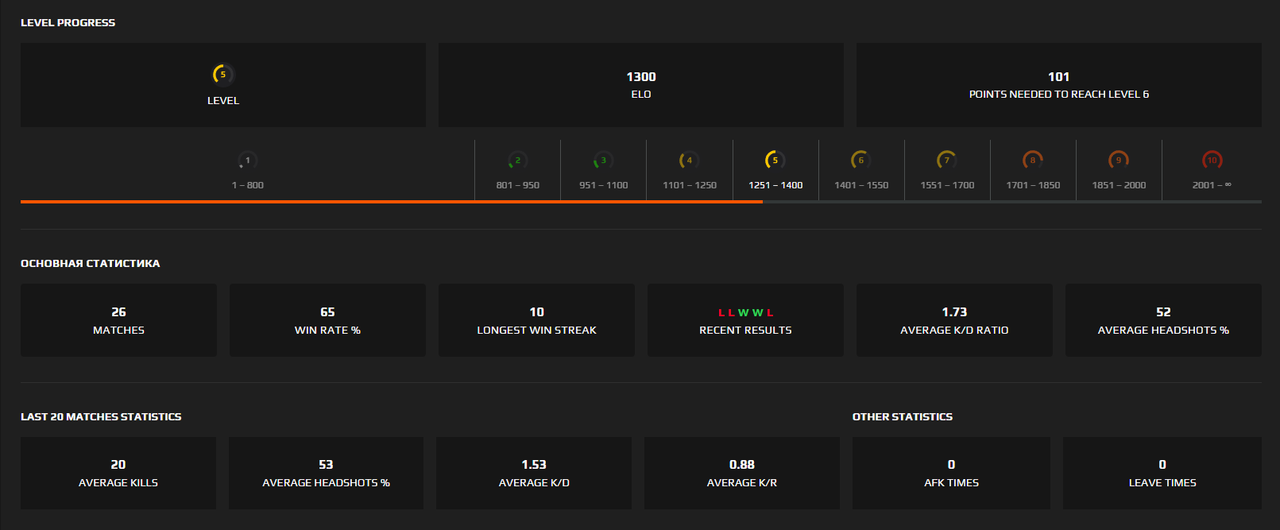Select the 1251 – 1400 range text
The width and height of the screenshot is (1280, 530).
coord(775,185)
